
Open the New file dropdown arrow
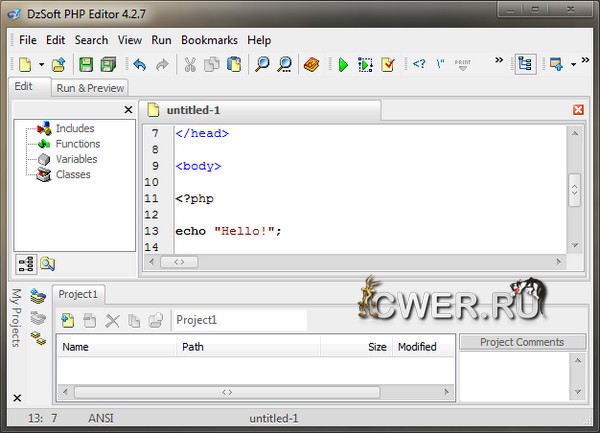point(41,65)
